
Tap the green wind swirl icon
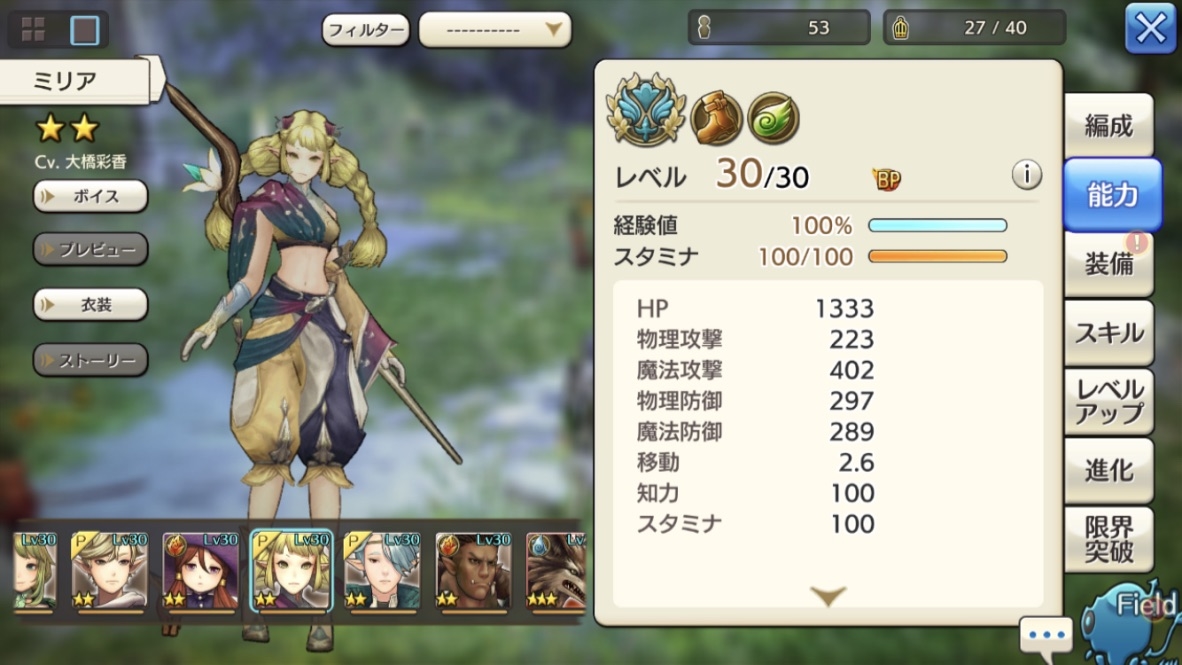[x=773, y=118]
